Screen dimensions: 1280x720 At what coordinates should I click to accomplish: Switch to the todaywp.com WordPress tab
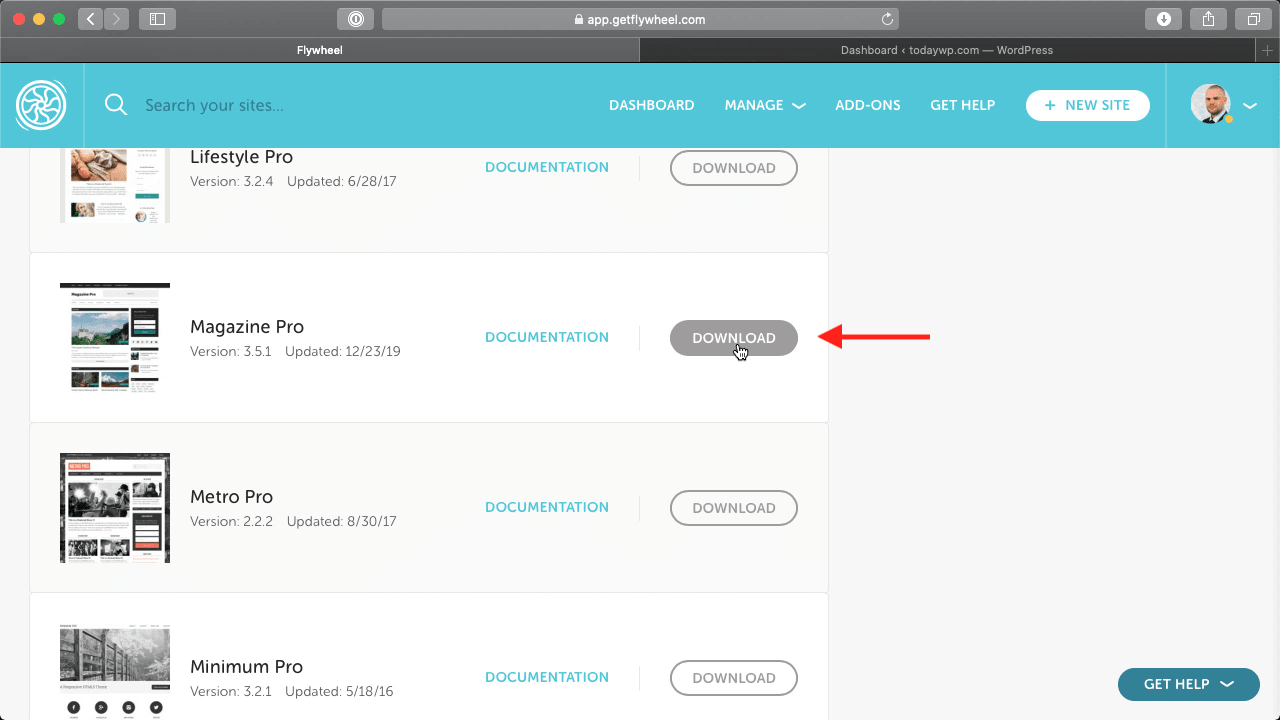point(947,50)
